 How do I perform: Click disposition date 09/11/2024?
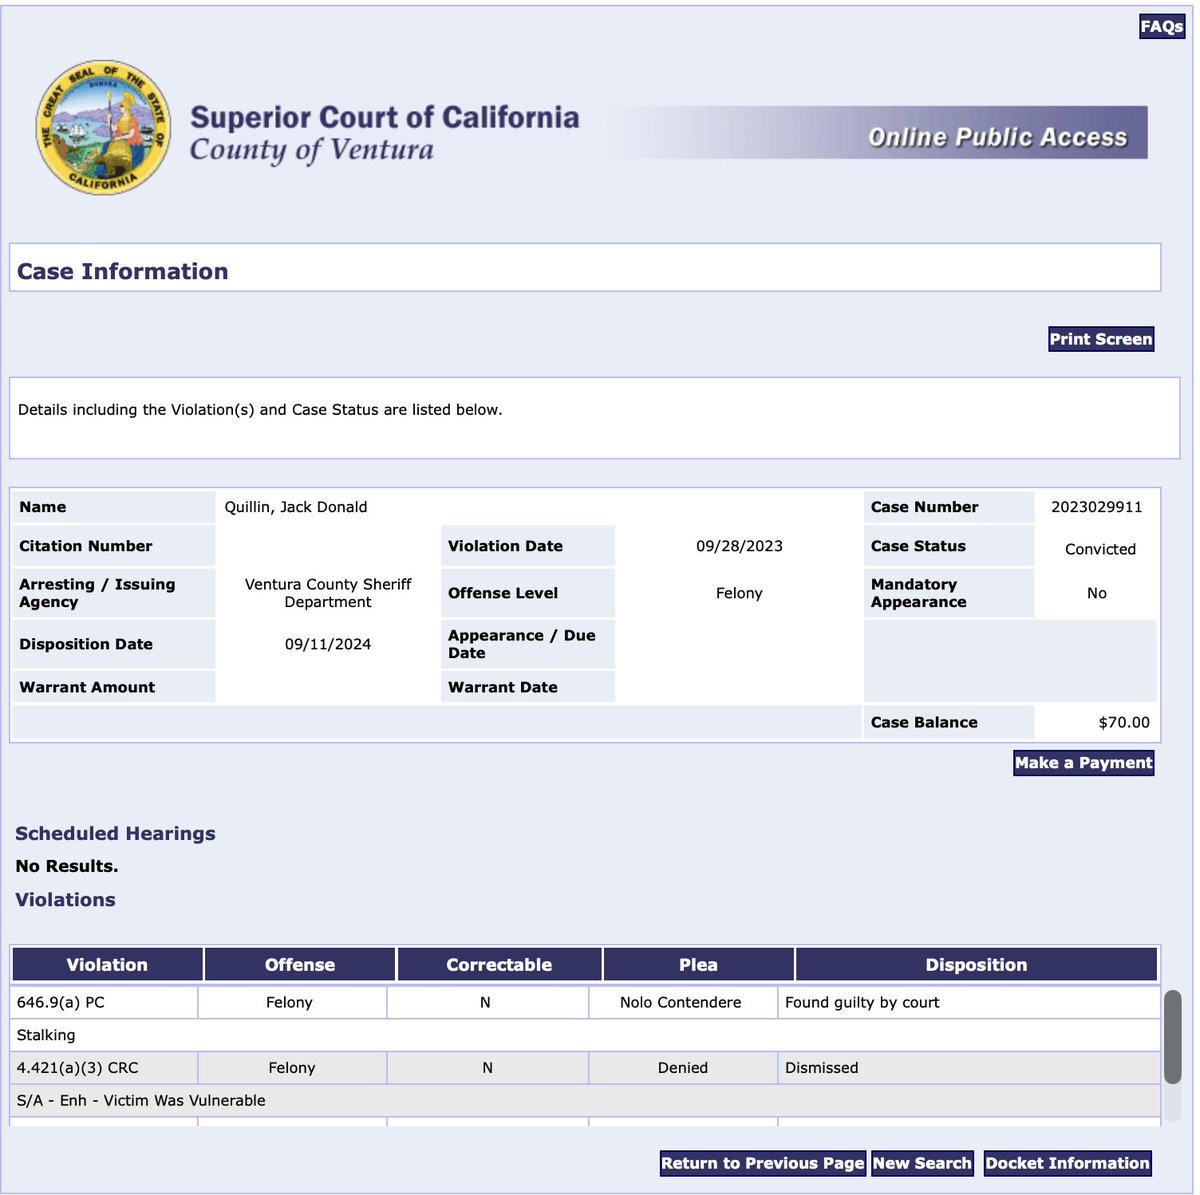pyautogui.click(x=328, y=644)
